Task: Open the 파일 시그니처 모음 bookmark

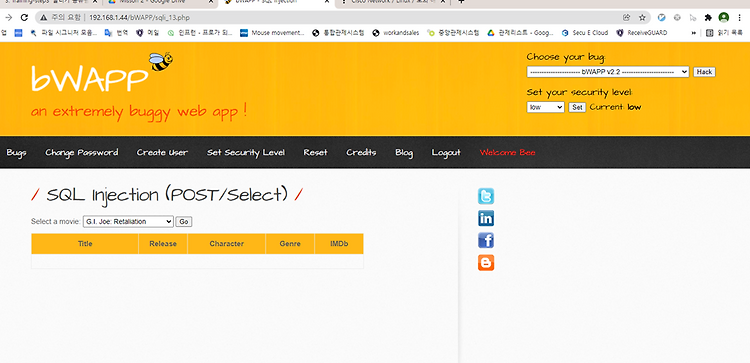Action: pos(63,33)
